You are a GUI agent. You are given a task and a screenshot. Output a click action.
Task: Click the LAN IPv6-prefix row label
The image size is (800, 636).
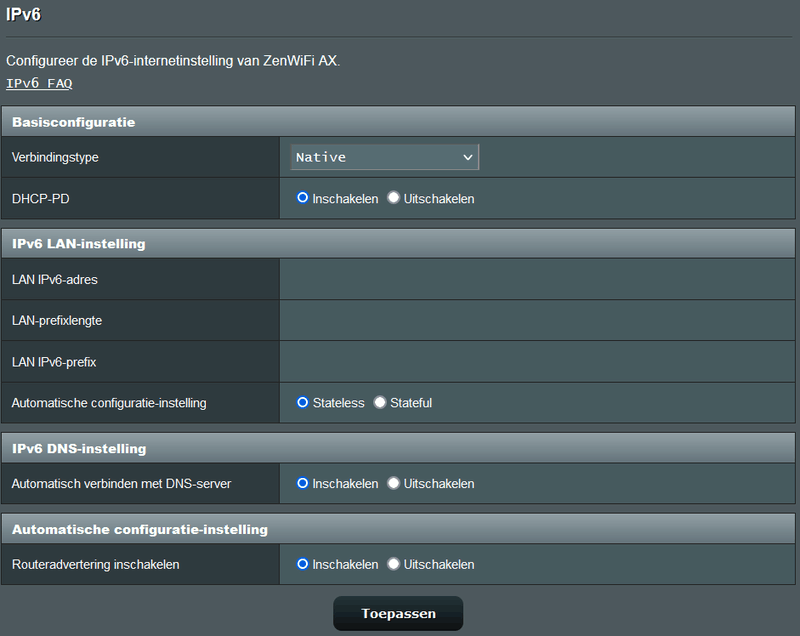coord(53,362)
